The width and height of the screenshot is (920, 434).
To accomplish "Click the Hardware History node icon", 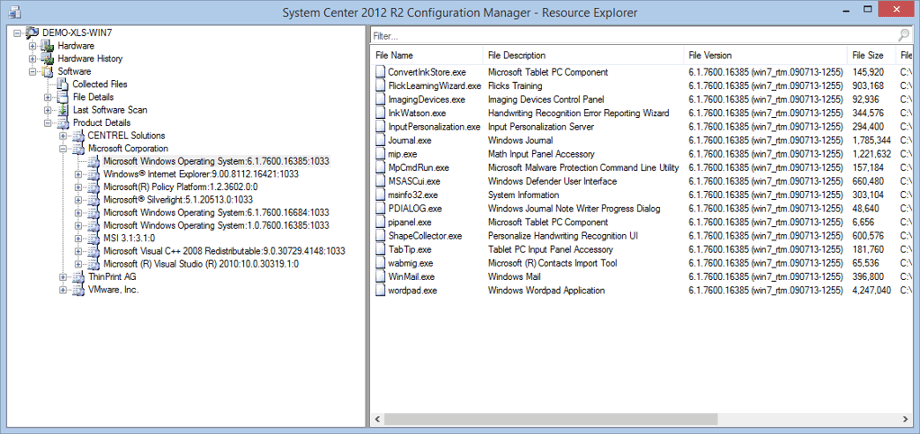I will 48,59.
